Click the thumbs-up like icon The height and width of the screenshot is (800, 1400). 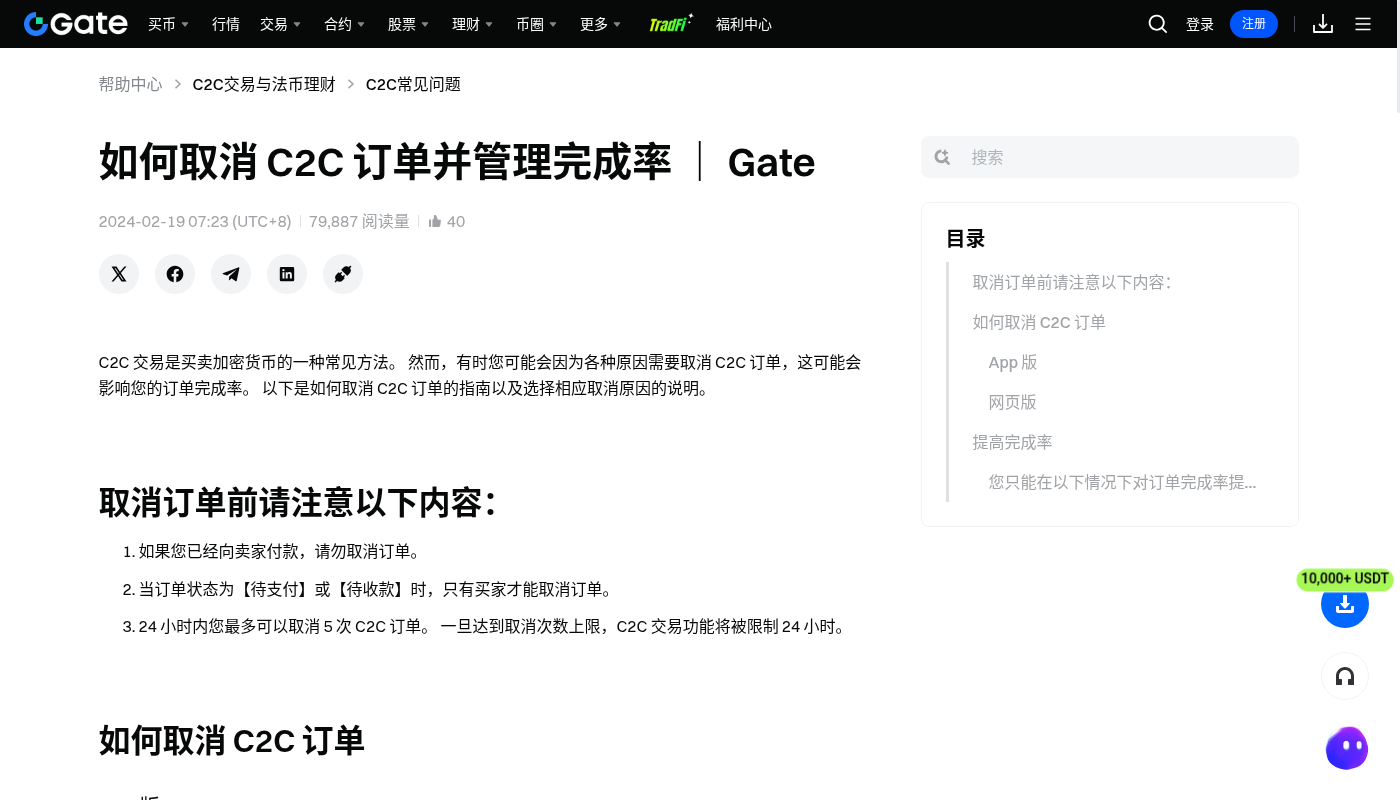coord(435,222)
